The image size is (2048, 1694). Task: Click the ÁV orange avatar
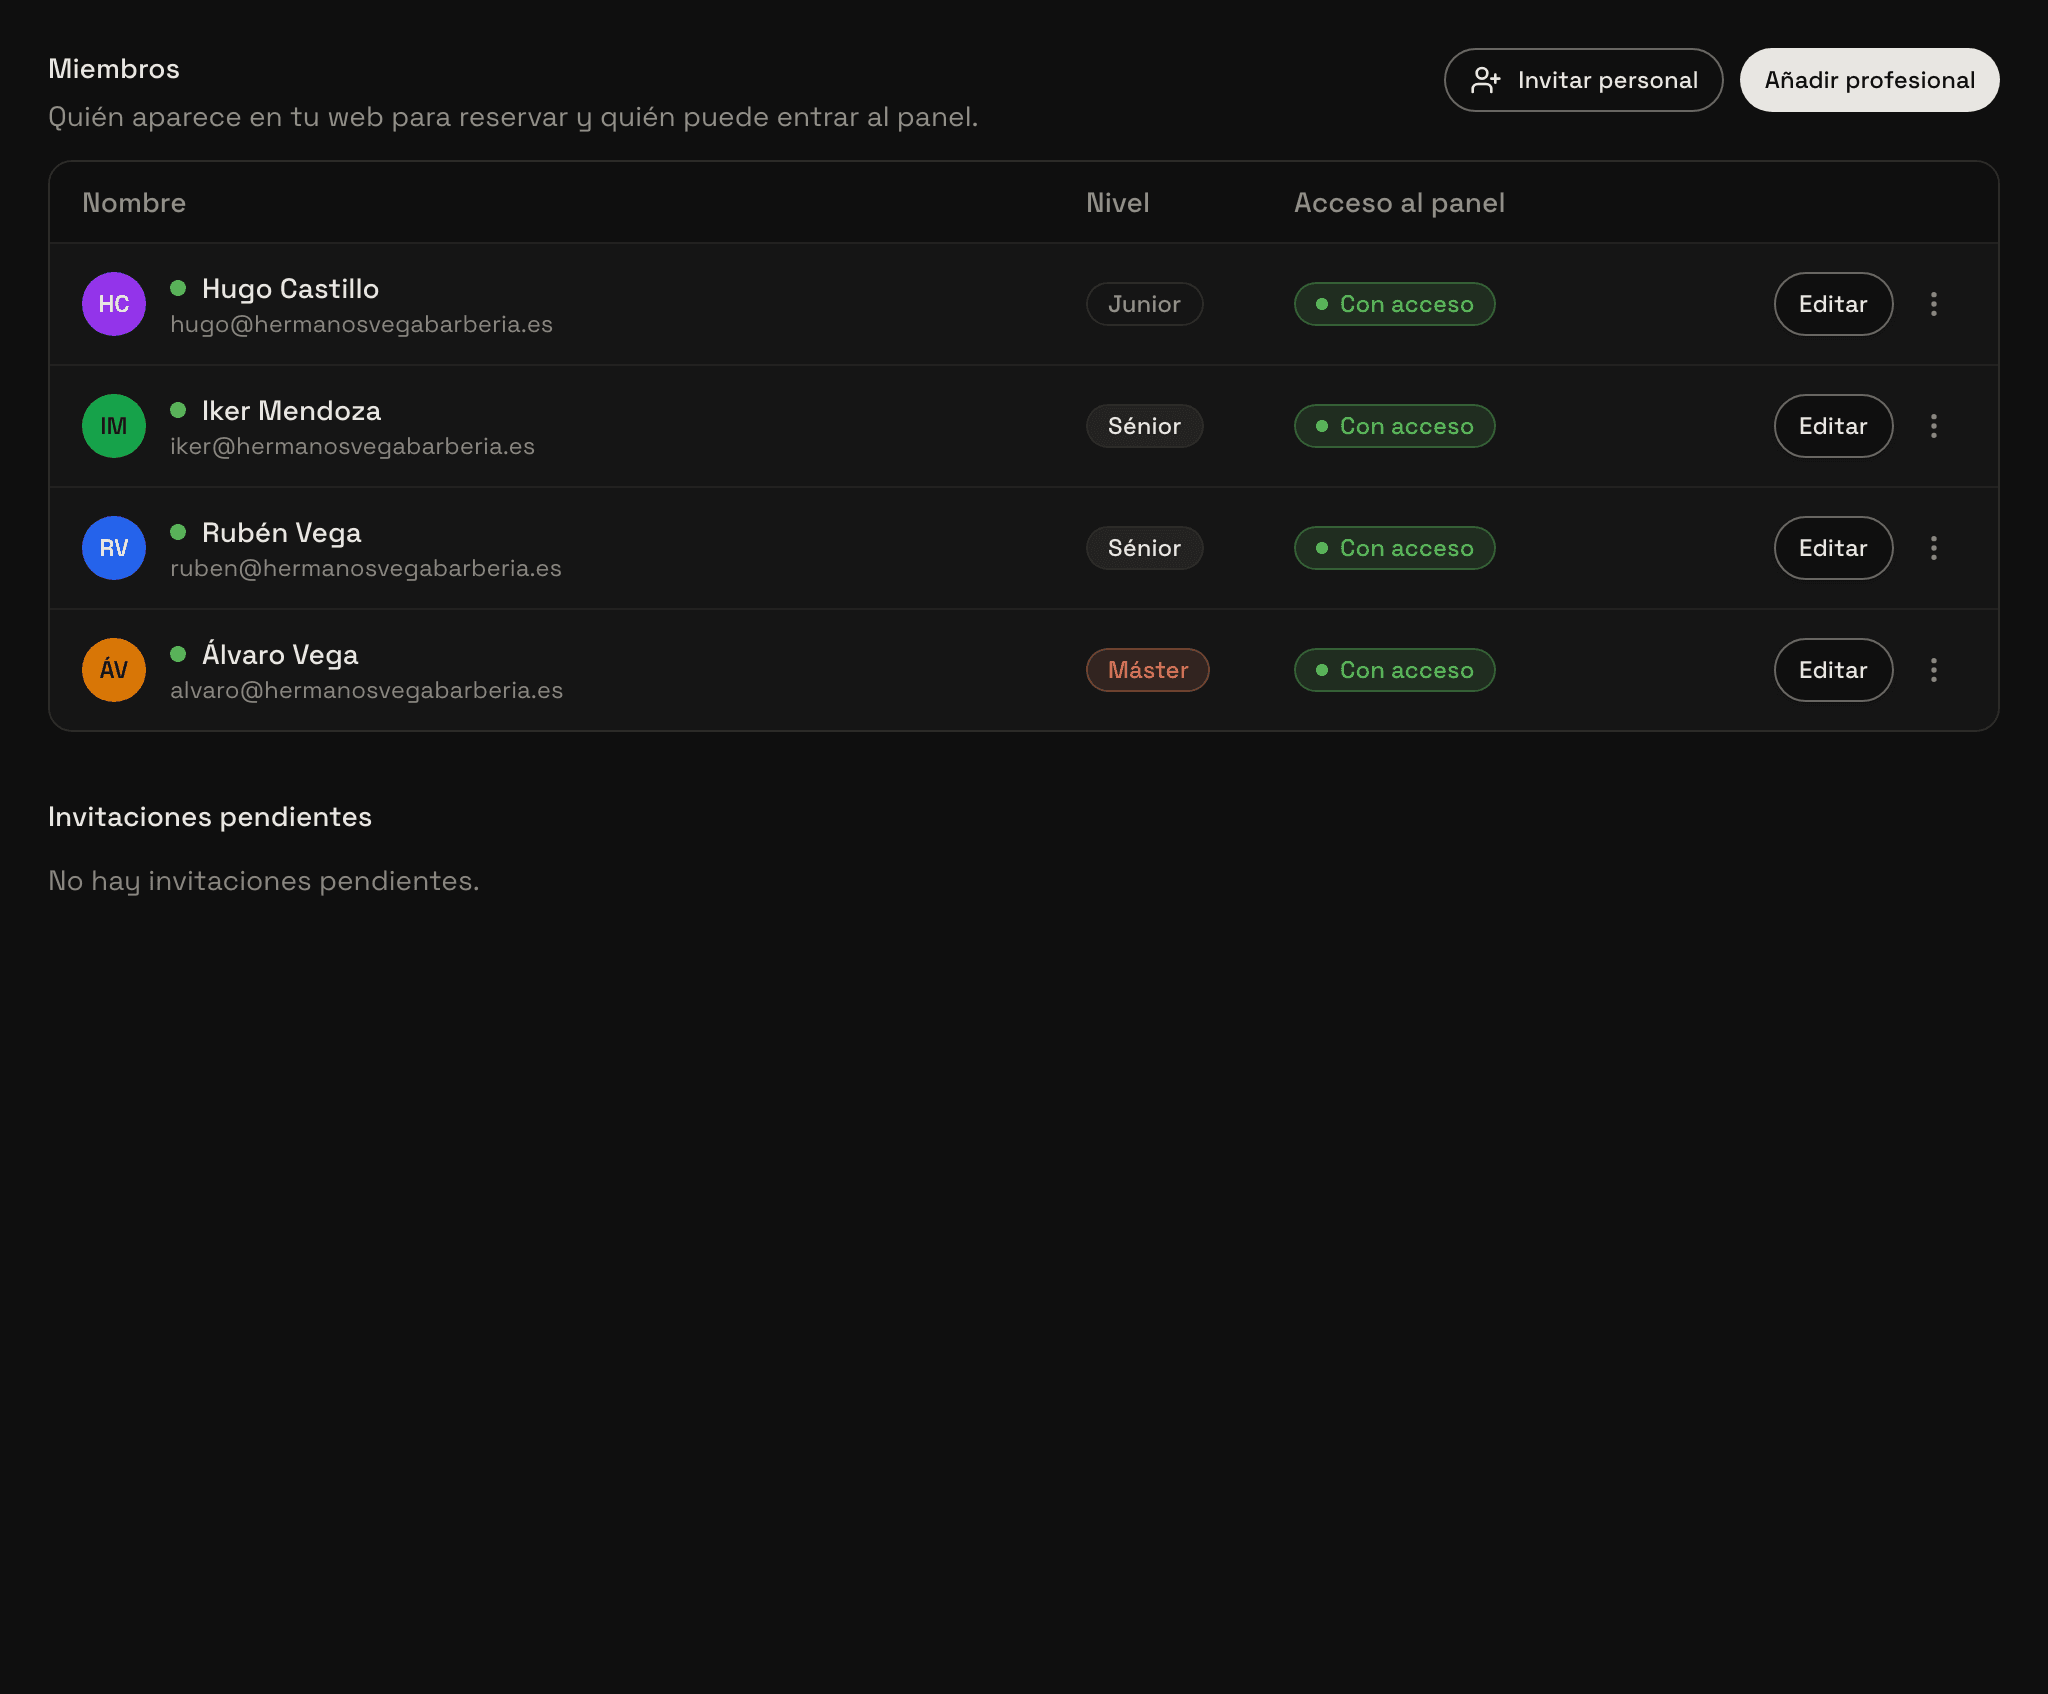point(114,670)
